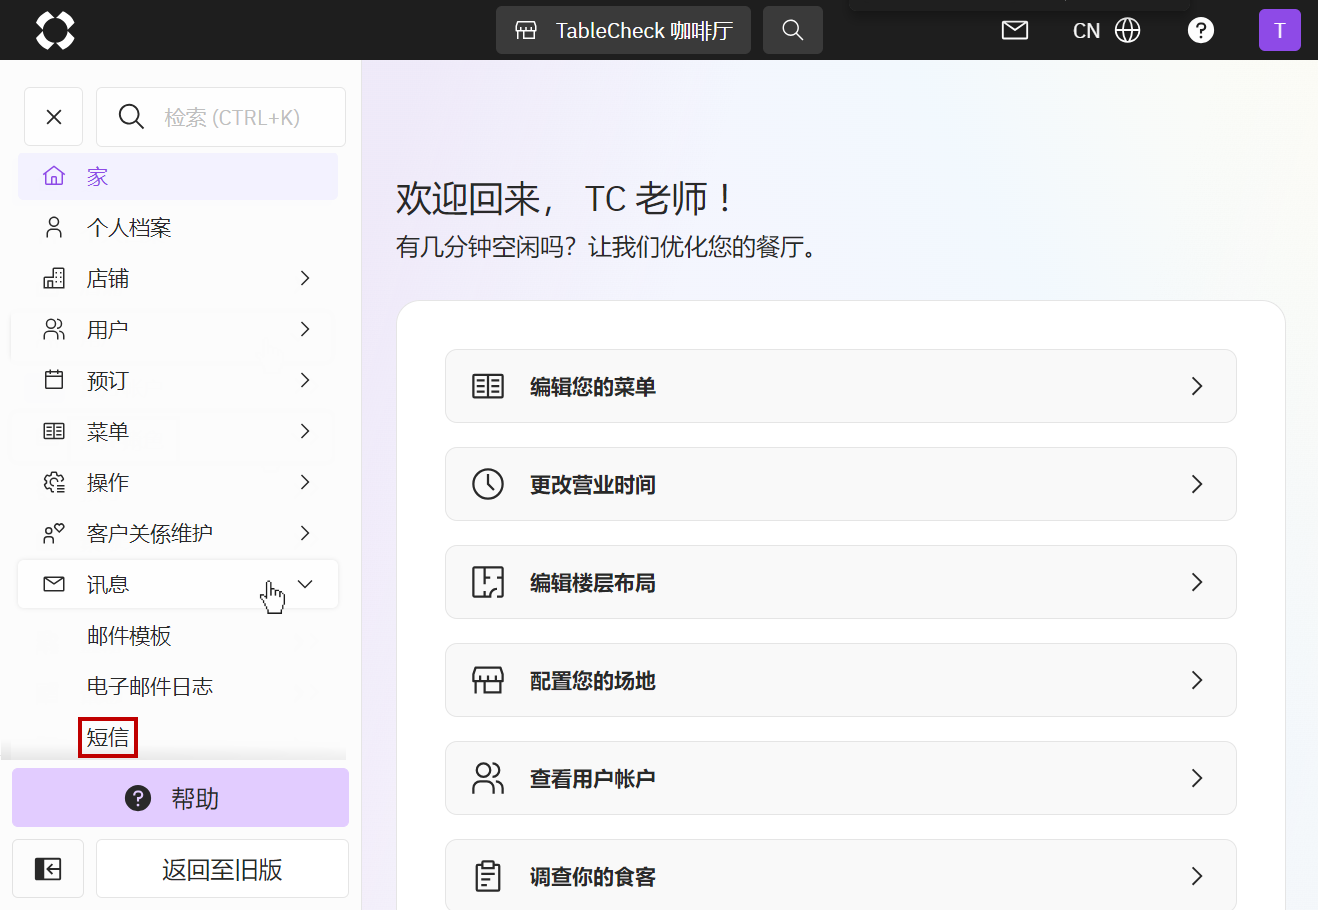Click the TableCheck 咖啡厅 venue button

623,30
